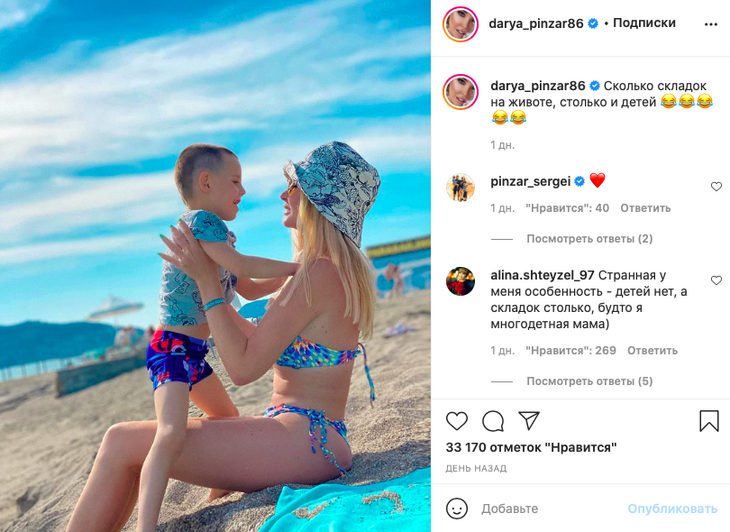730x532 pixels.
Task: Reply to alina.shteyzel_97's comment via Ответить
Action: tap(652, 350)
